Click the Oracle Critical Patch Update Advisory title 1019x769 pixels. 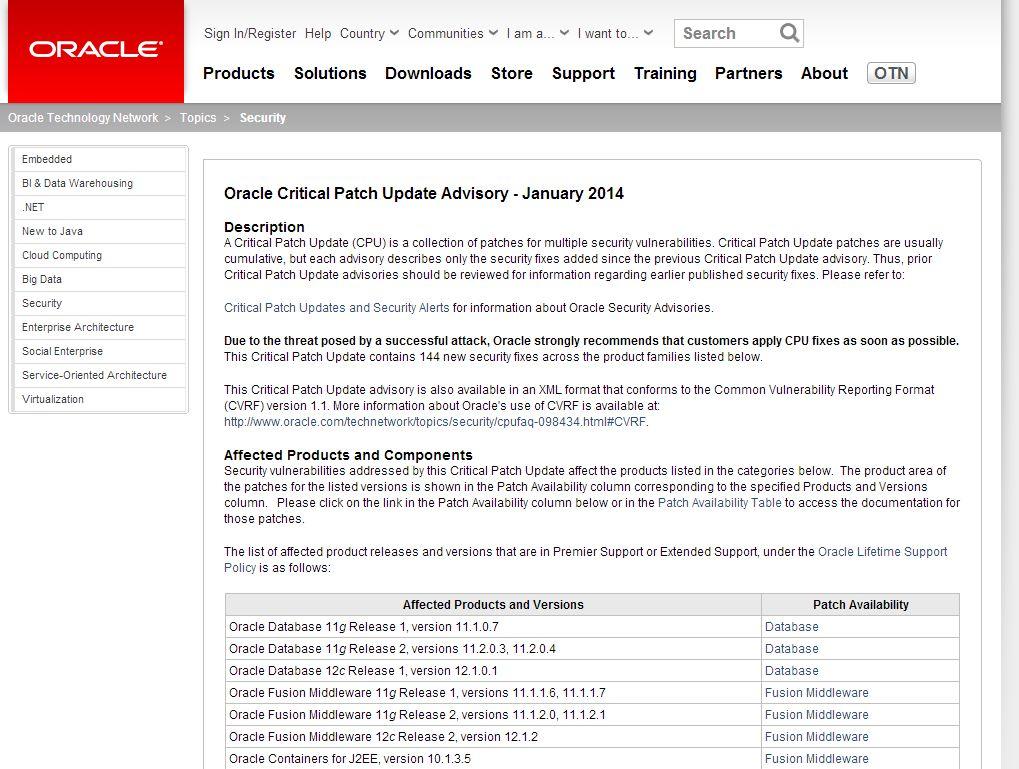pyautogui.click(x=424, y=194)
